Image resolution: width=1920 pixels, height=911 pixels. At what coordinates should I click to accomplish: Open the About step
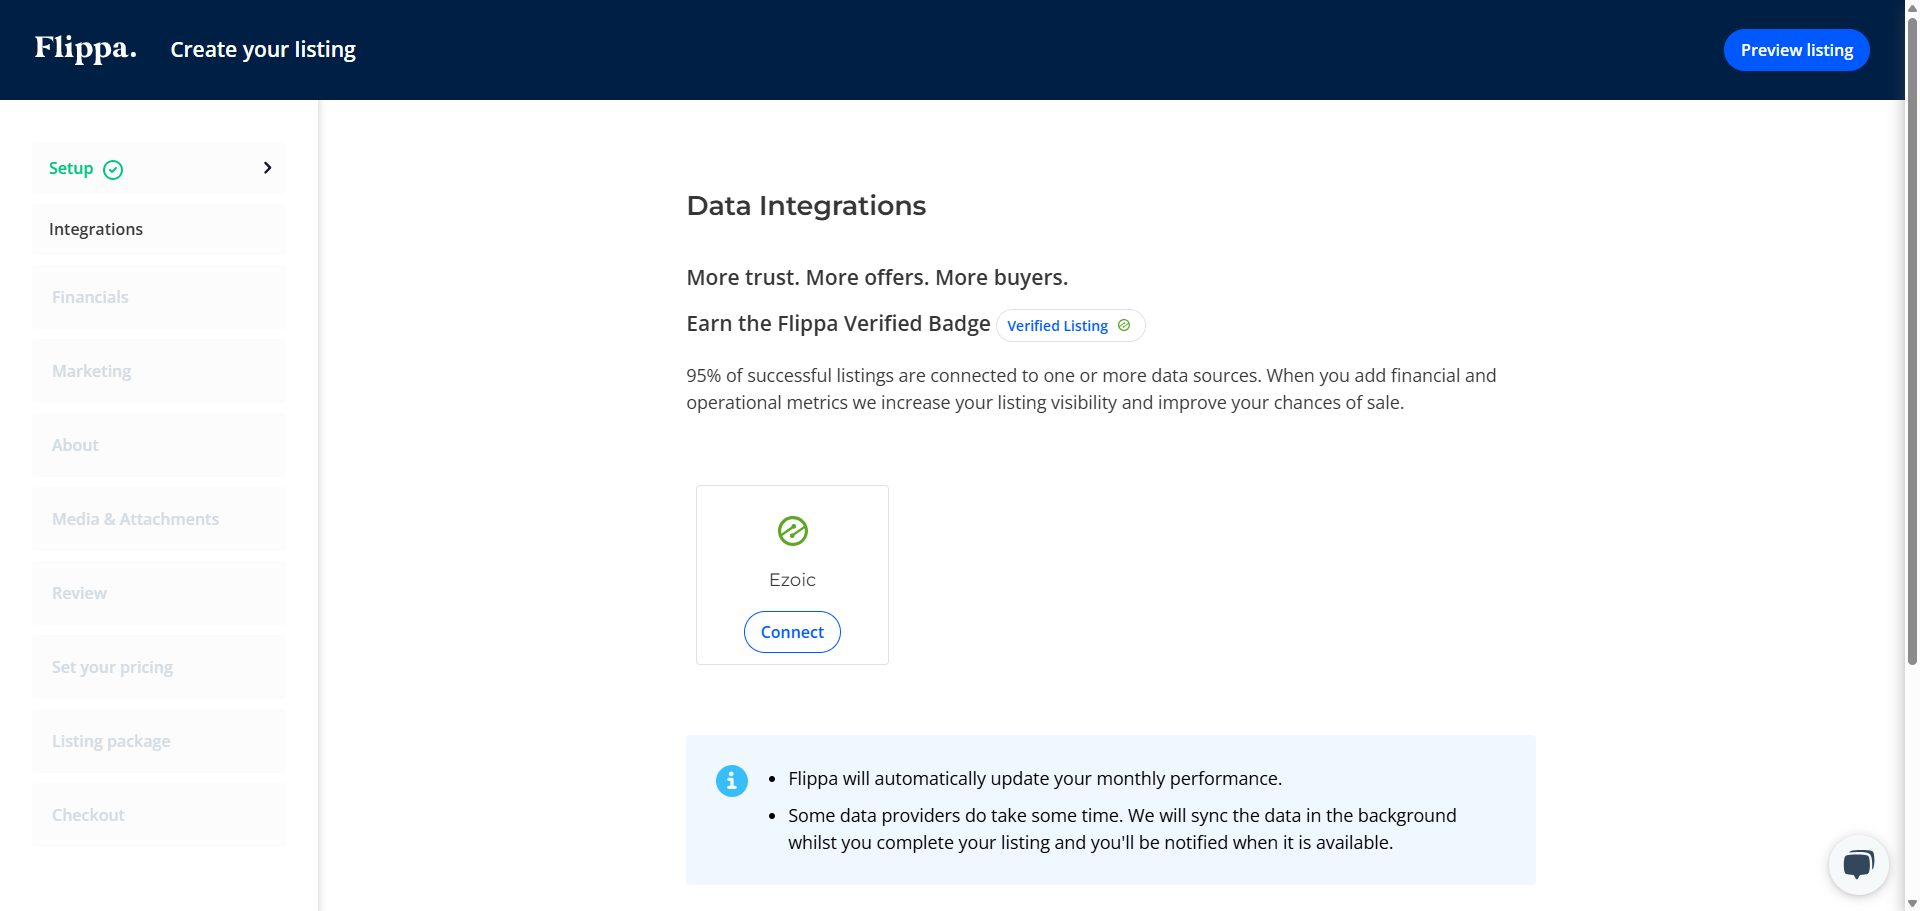(75, 445)
